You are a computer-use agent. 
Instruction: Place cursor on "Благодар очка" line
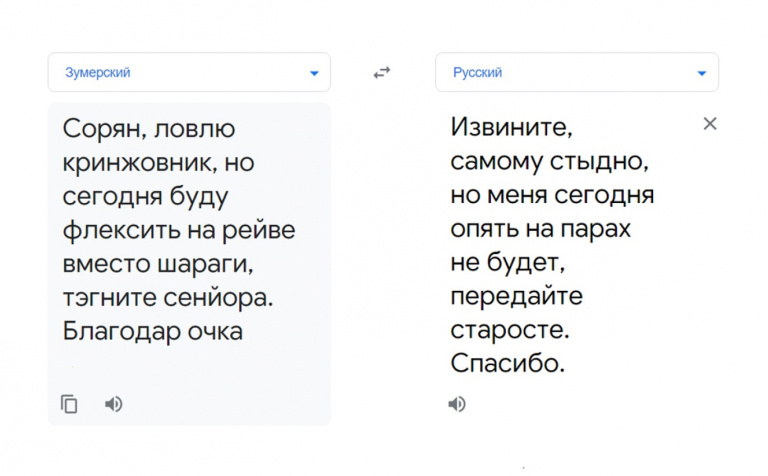click(x=152, y=331)
